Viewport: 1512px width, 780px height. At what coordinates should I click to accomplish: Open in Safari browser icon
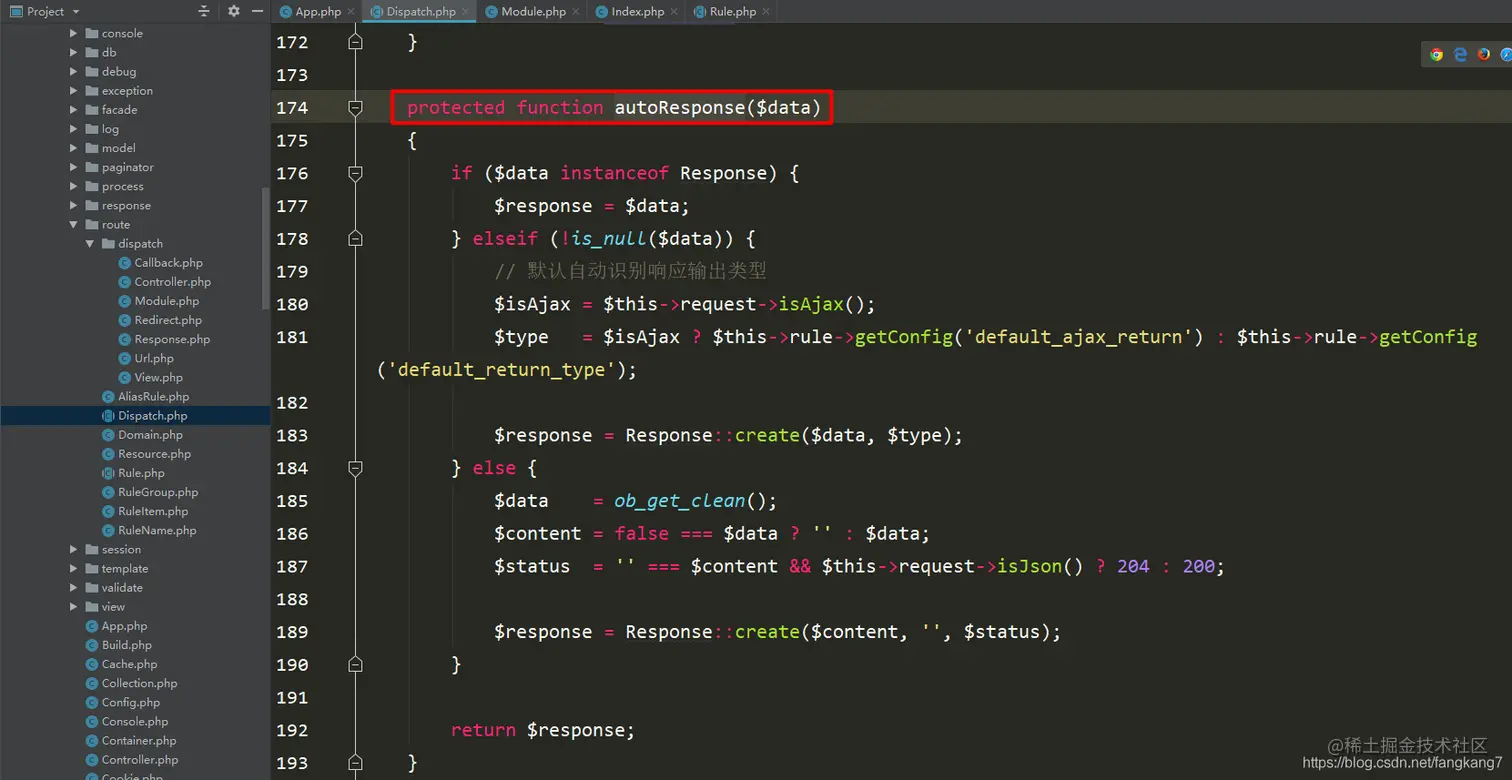[x=1506, y=55]
